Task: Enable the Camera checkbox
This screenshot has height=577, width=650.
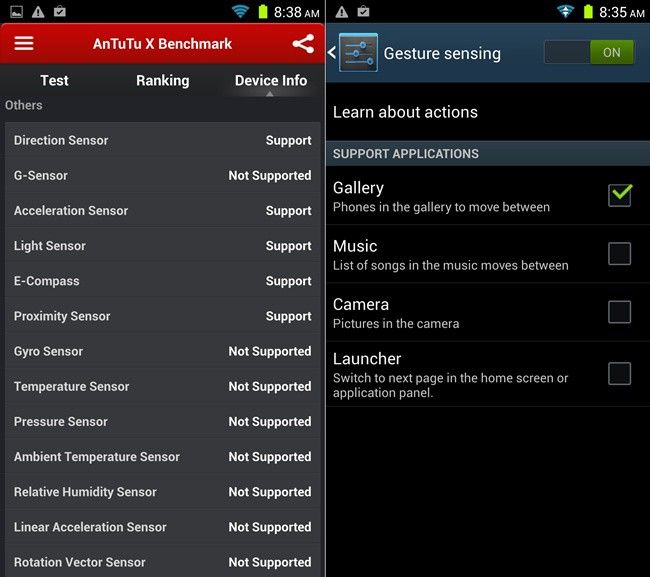Action: [x=620, y=312]
